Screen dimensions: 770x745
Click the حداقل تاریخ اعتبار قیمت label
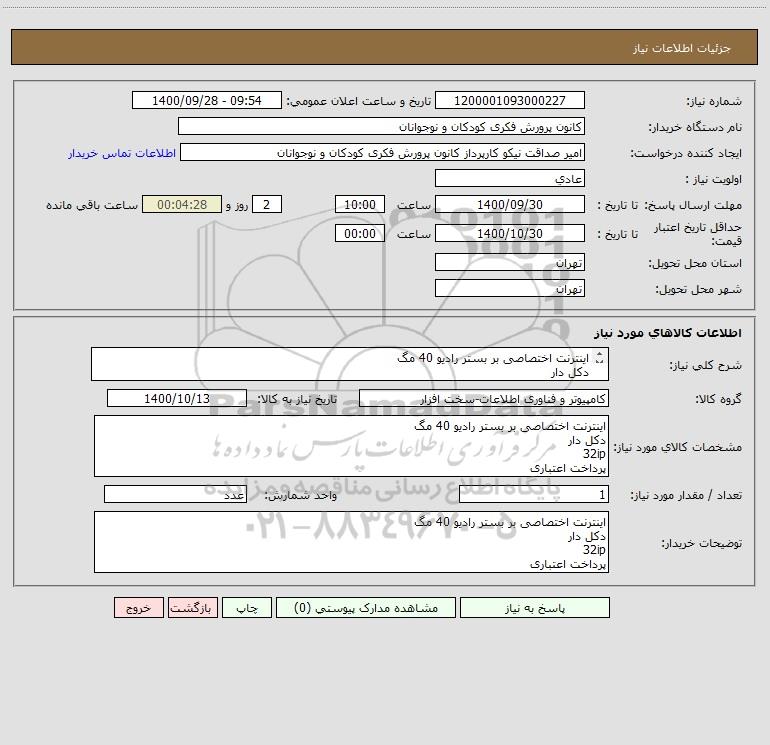pyautogui.click(x=697, y=234)
